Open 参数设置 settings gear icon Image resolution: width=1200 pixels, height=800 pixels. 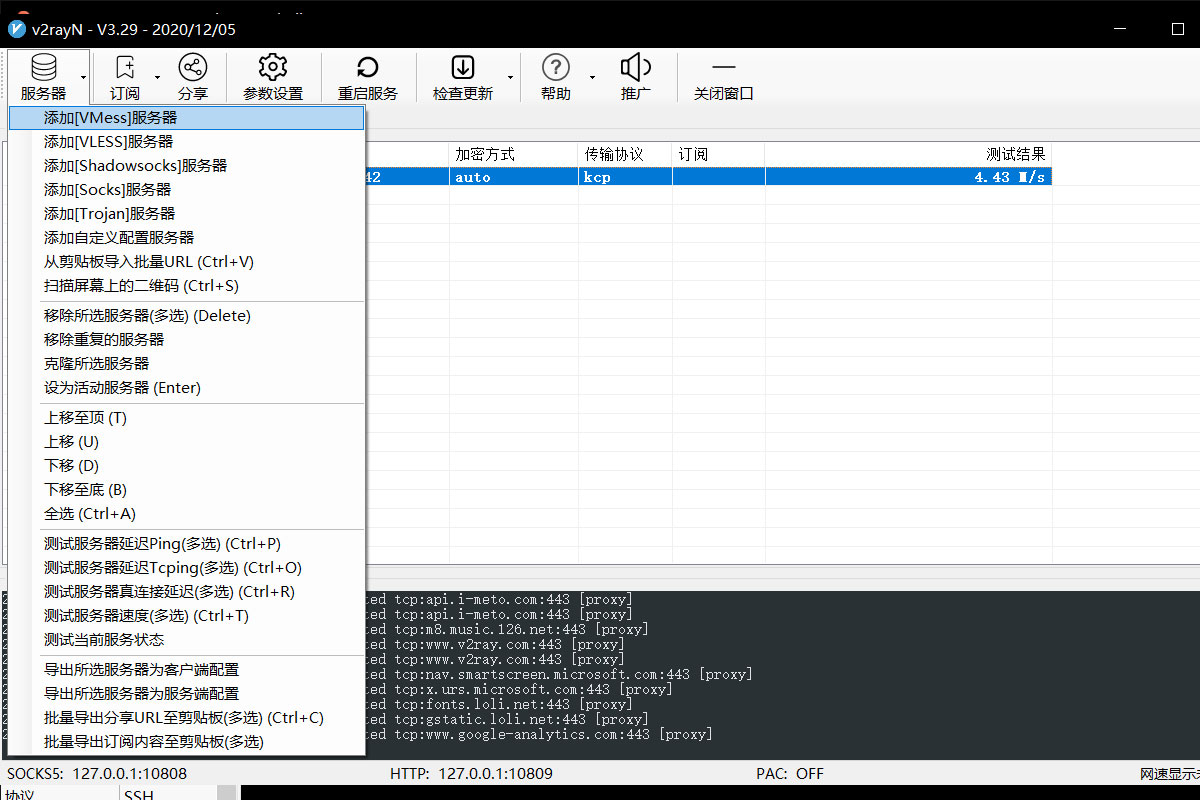(273, 68)
